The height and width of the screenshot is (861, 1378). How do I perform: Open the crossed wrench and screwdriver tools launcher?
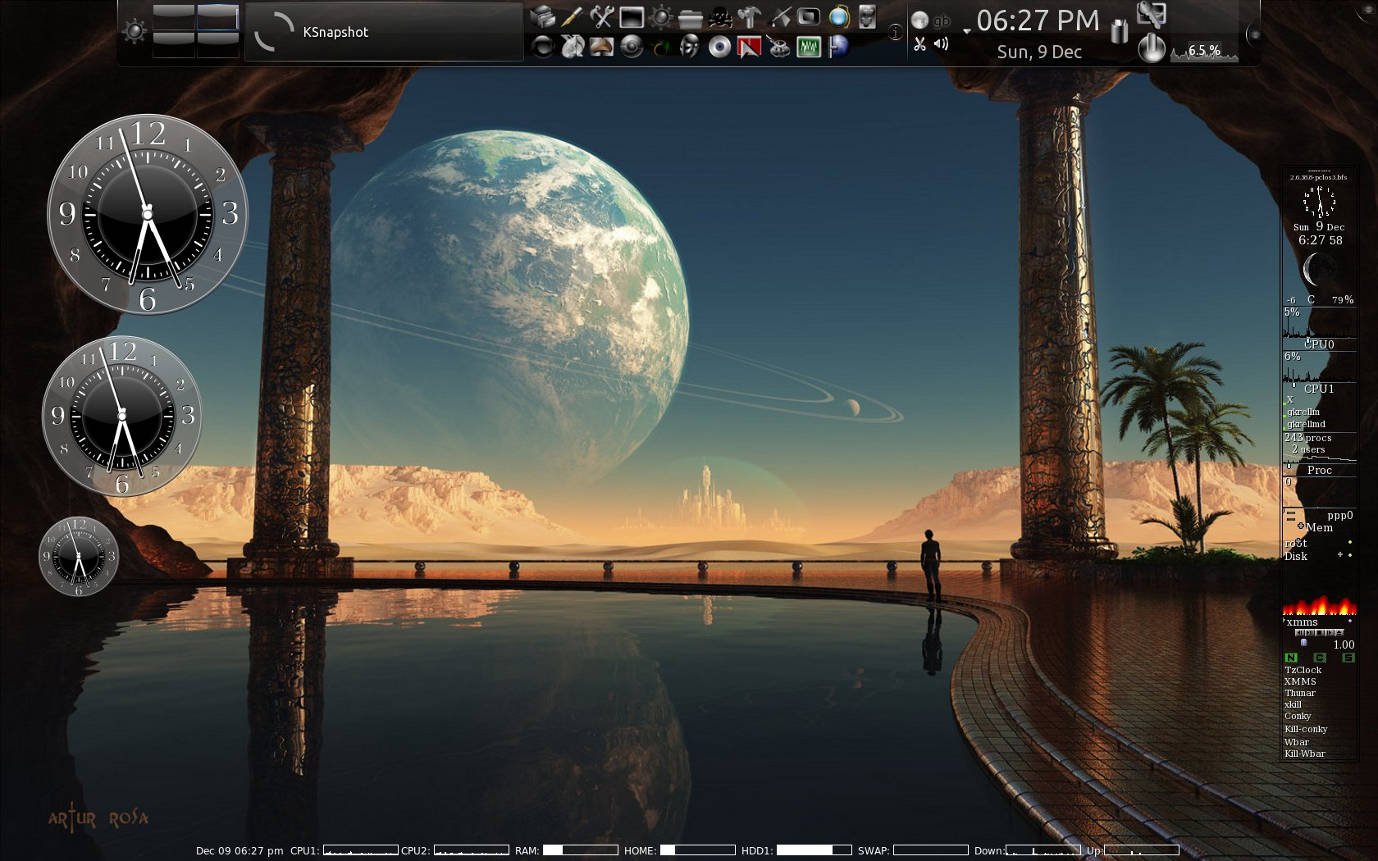click(x=601, y=17)
